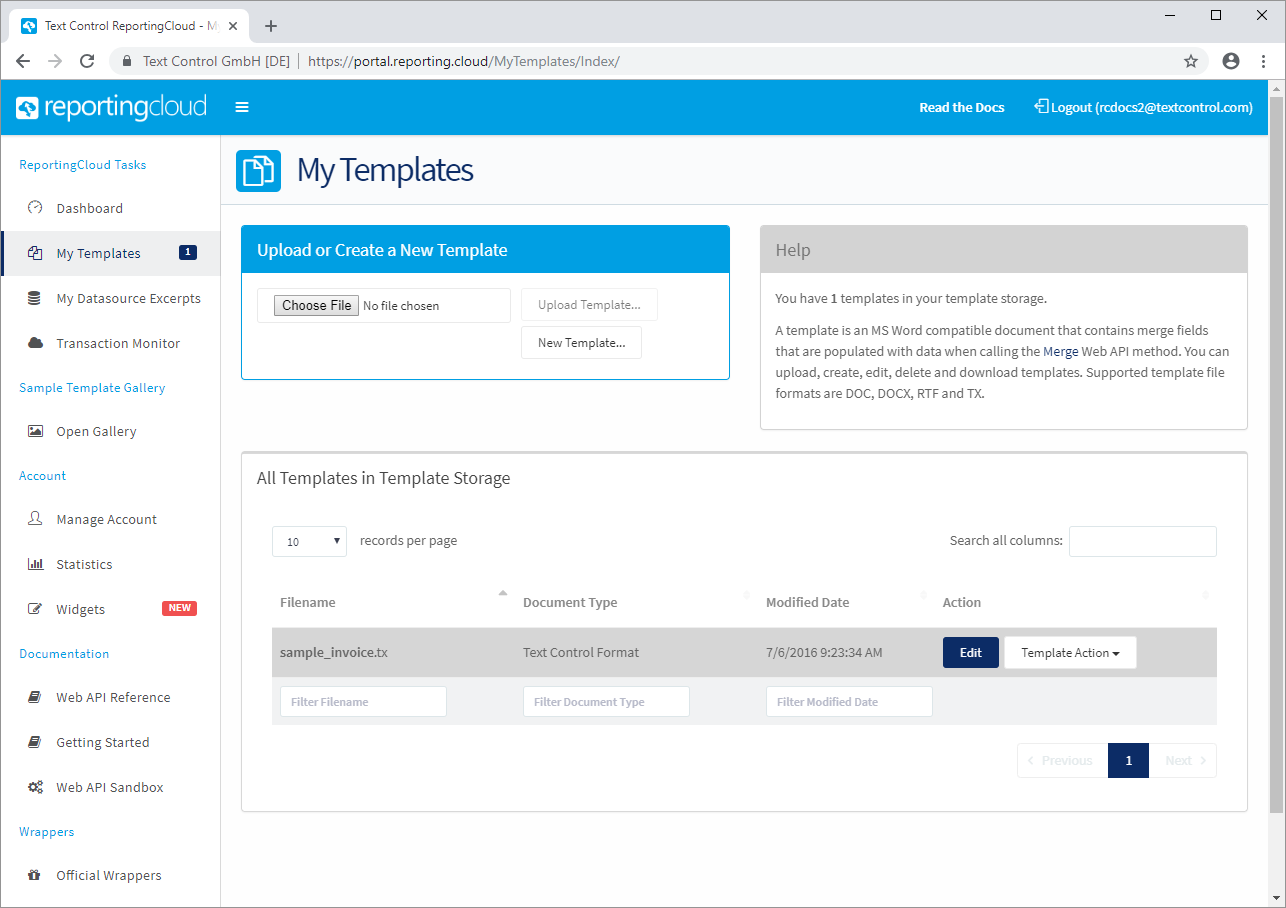Click the Previous pagination button

[x=1062, y=760]
